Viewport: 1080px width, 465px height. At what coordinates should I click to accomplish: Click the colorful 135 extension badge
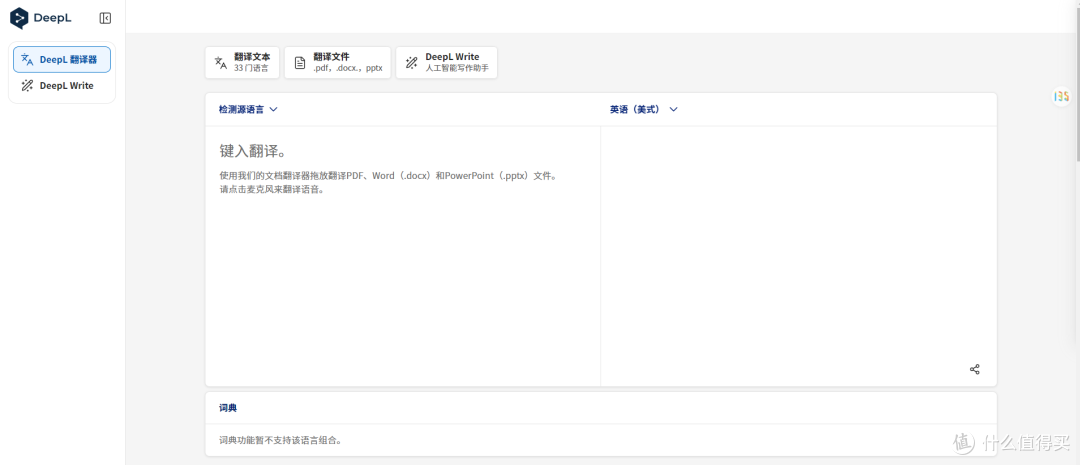(1061, 96)
